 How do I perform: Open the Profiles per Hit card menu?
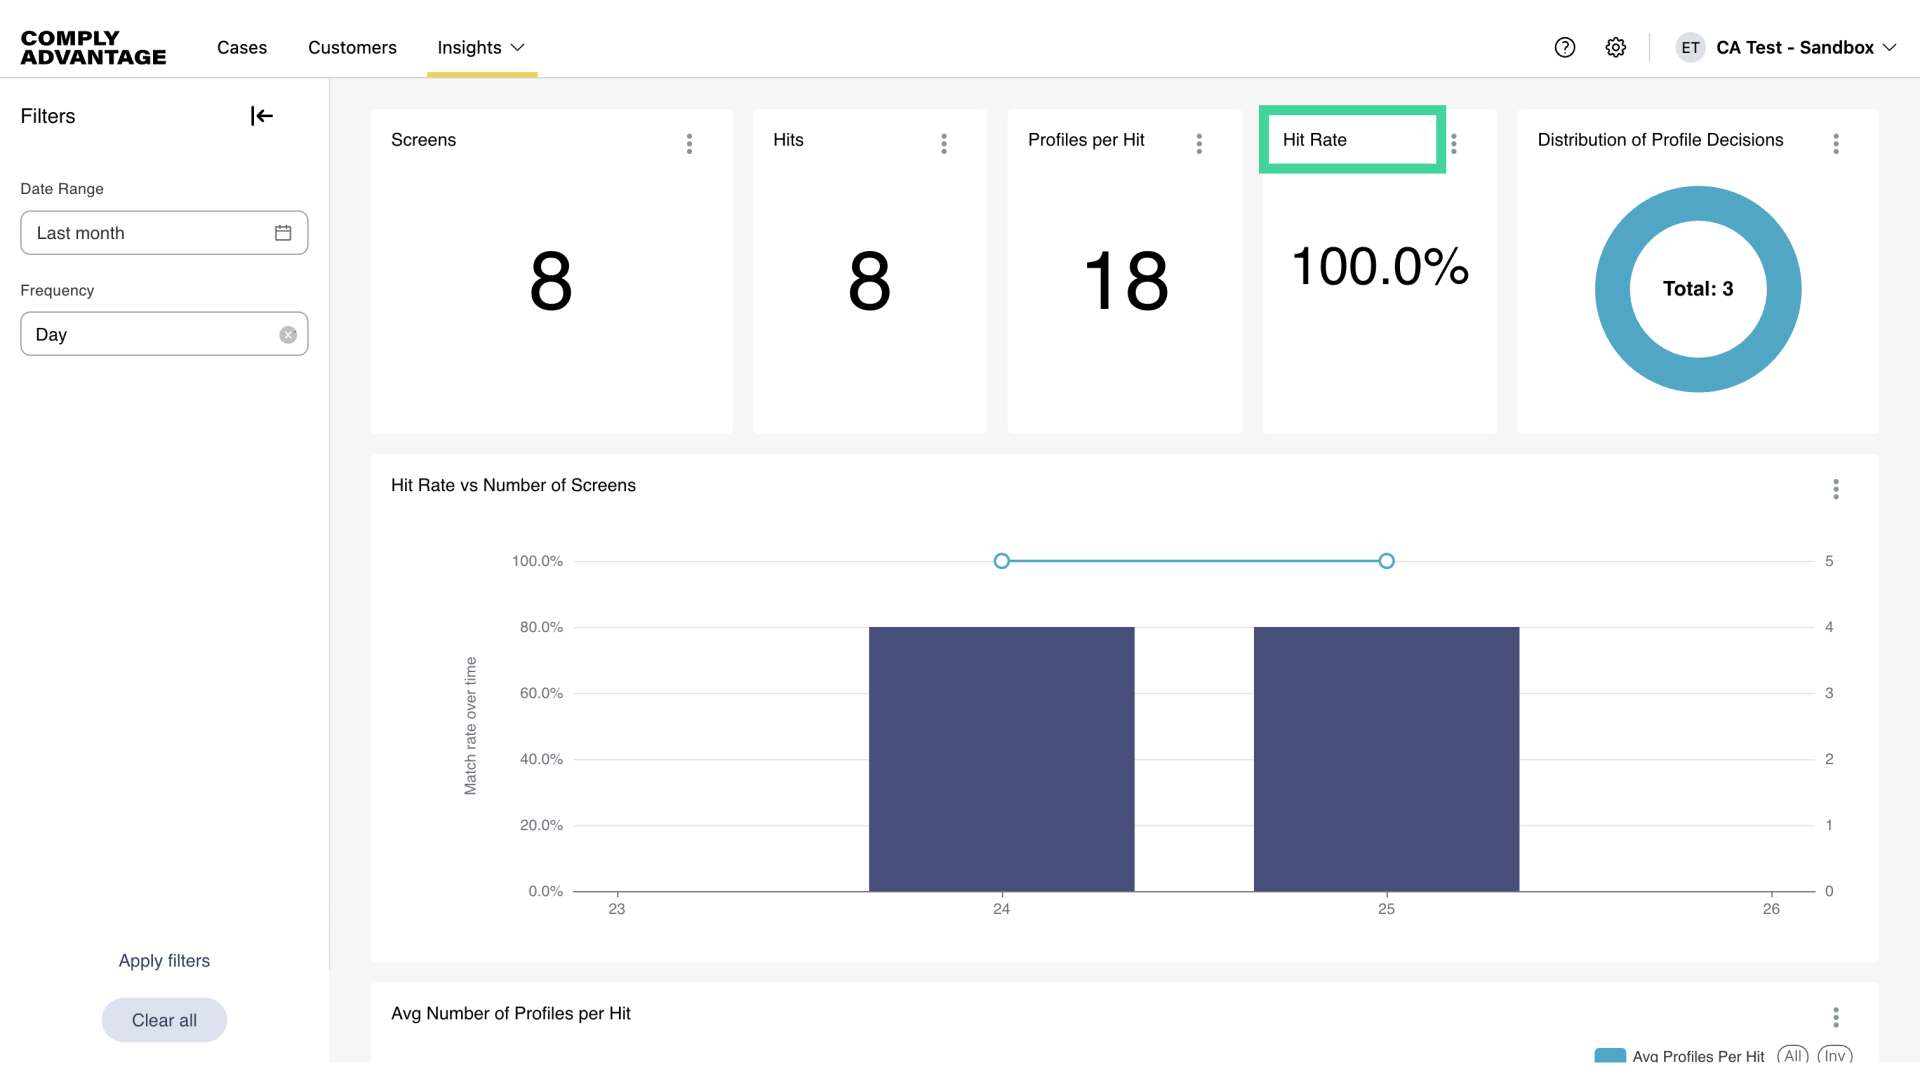pyautogui.click(x=1199, y=143)
